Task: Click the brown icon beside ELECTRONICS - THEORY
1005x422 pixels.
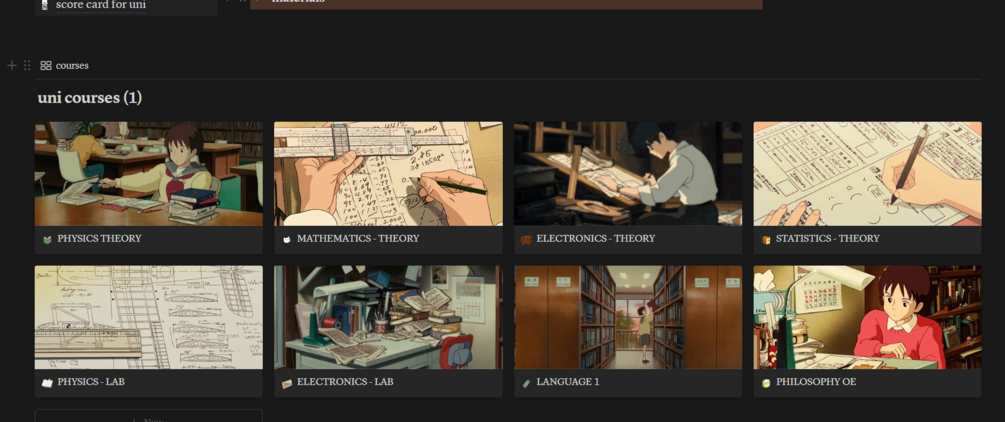Action: click(x=526, y=239)
